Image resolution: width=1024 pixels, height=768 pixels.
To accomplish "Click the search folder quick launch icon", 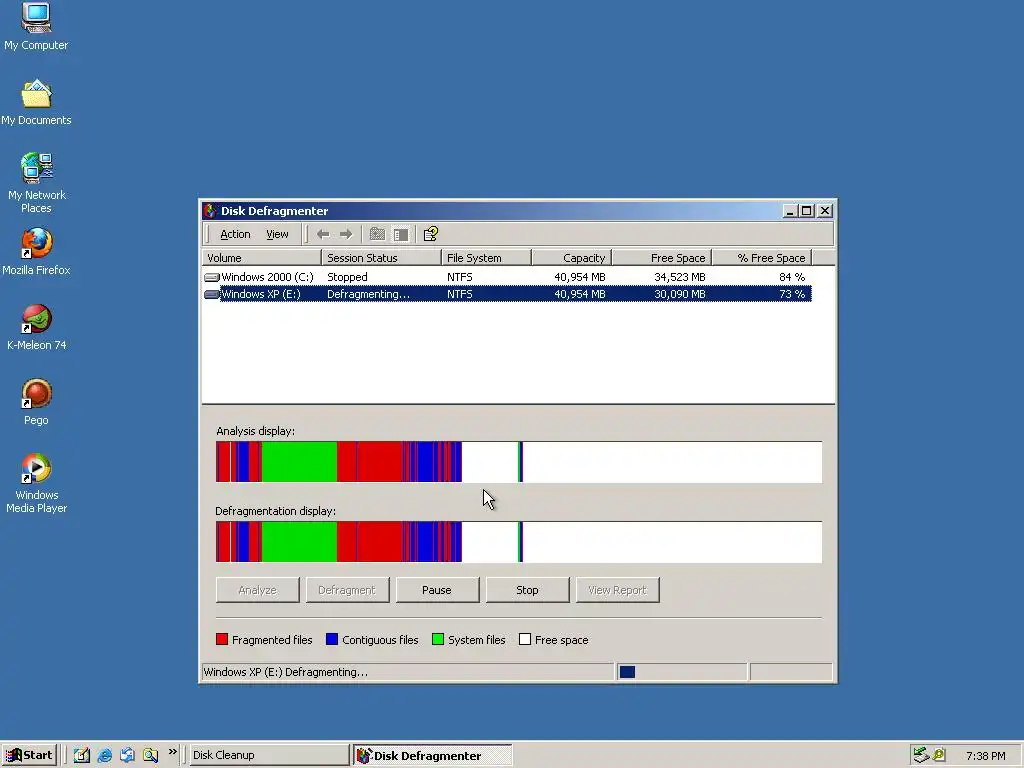I will click(150, 755).
